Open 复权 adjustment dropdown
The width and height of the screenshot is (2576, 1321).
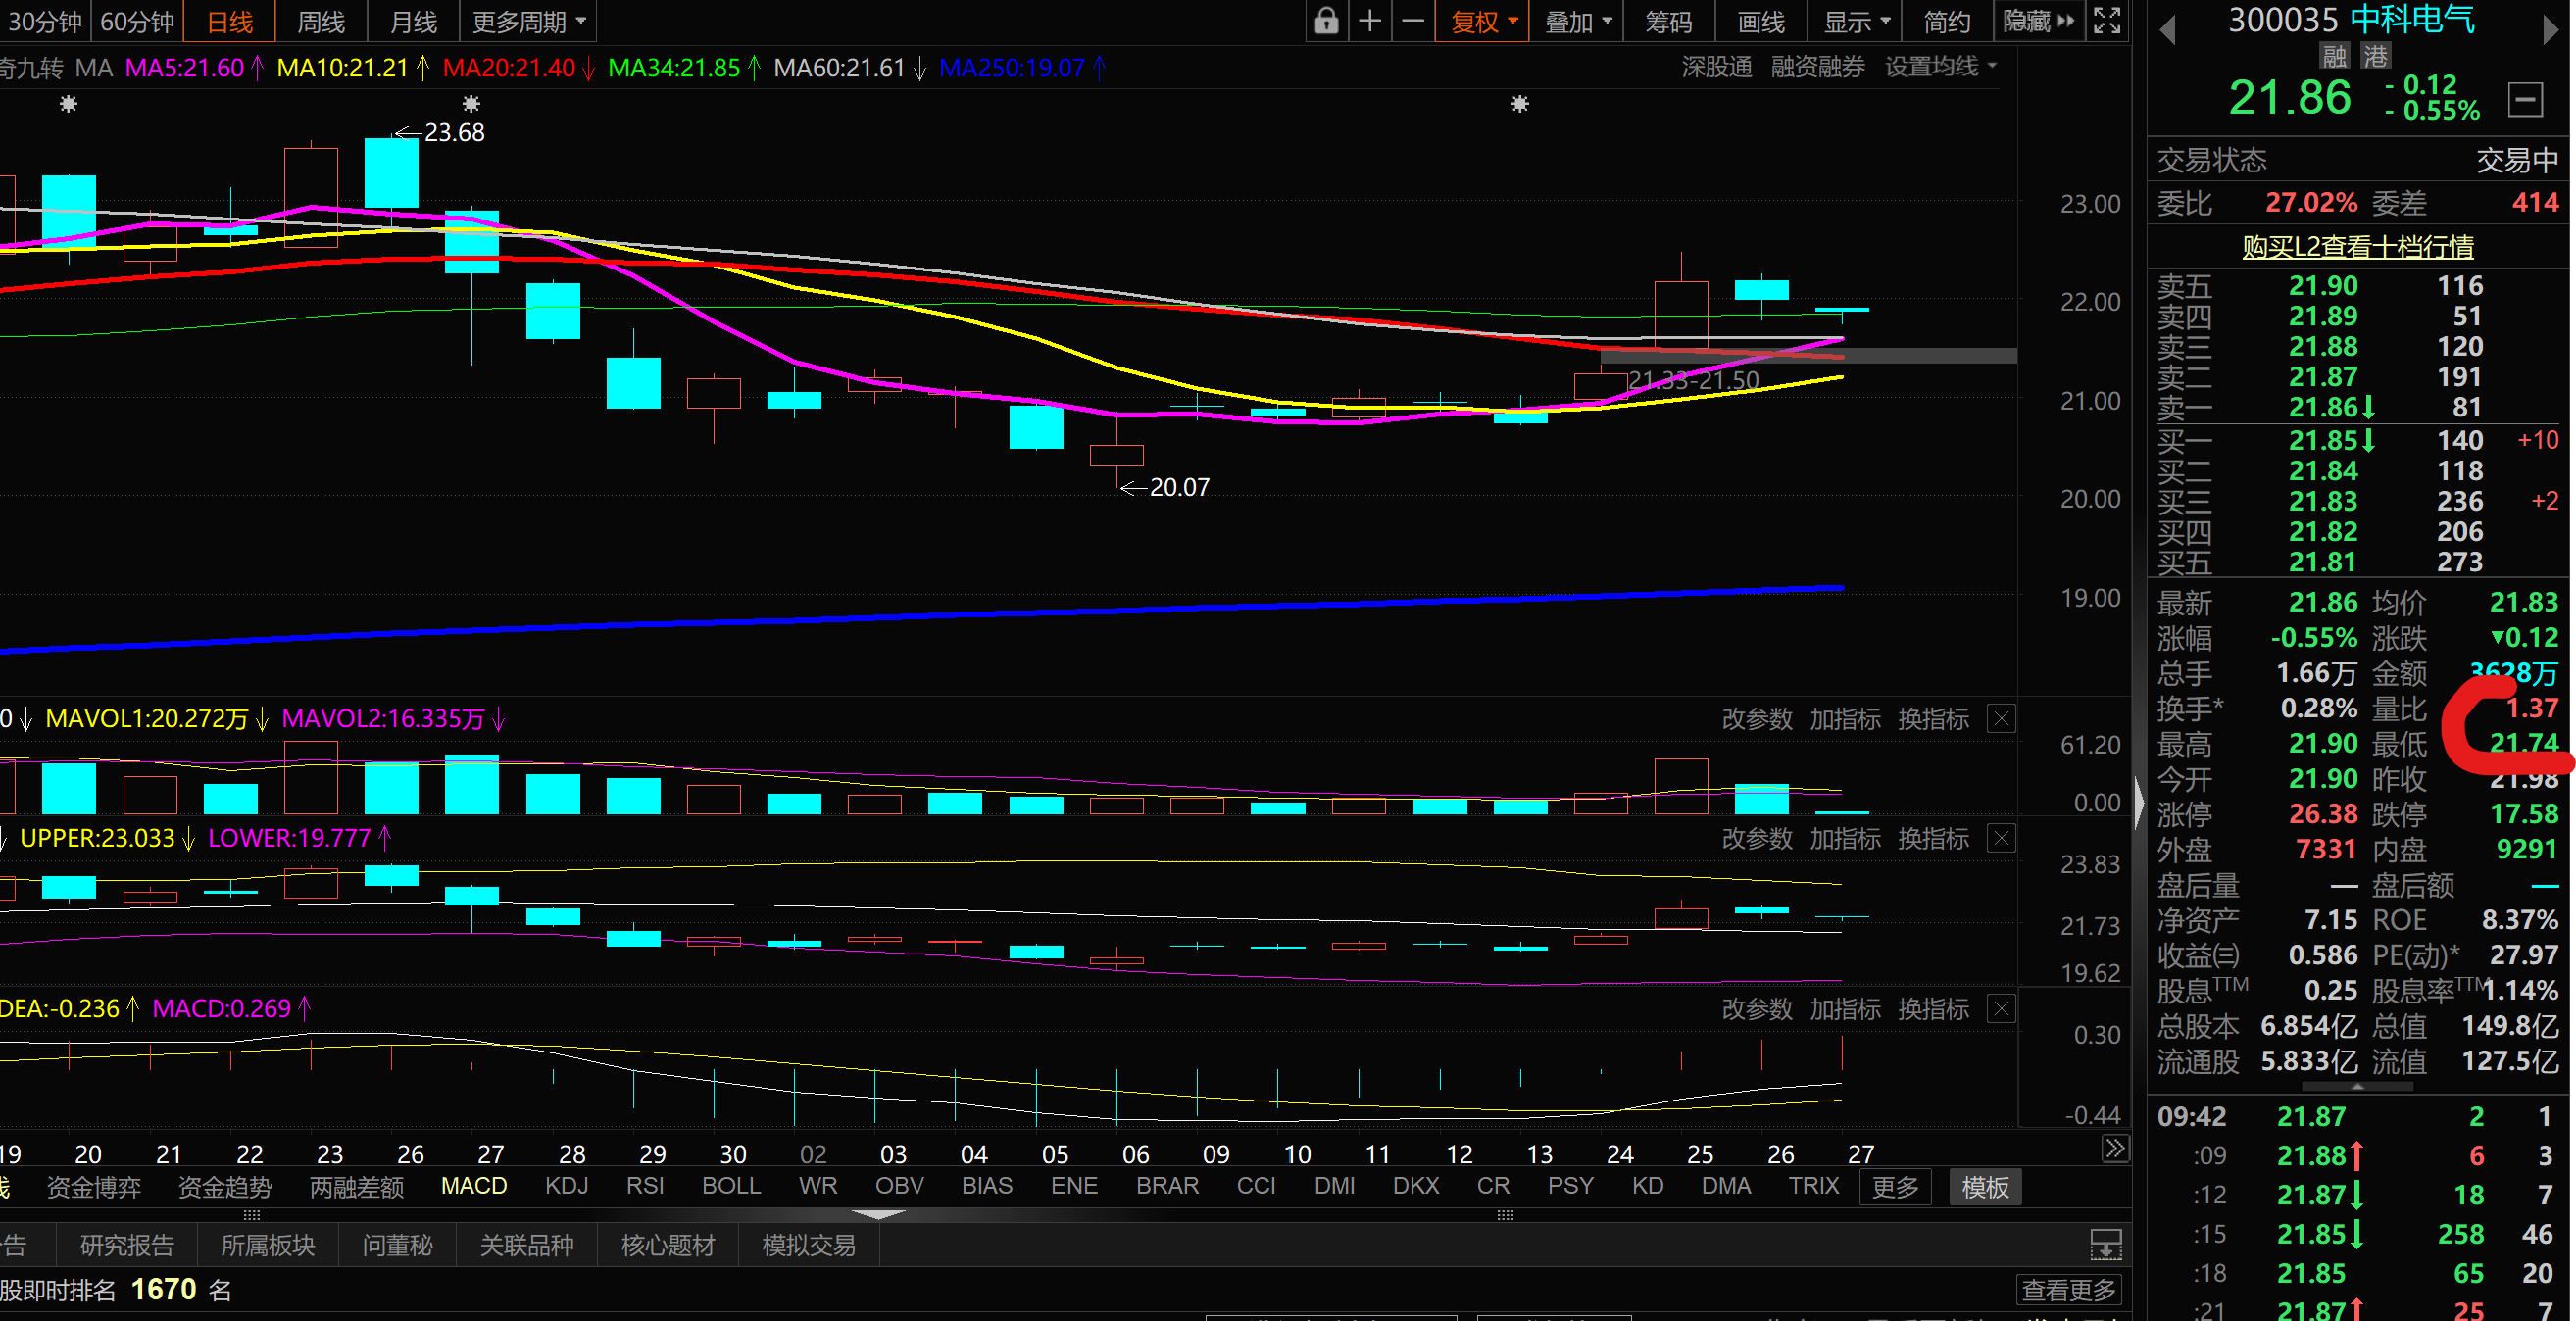click(x=1483, y=21)
